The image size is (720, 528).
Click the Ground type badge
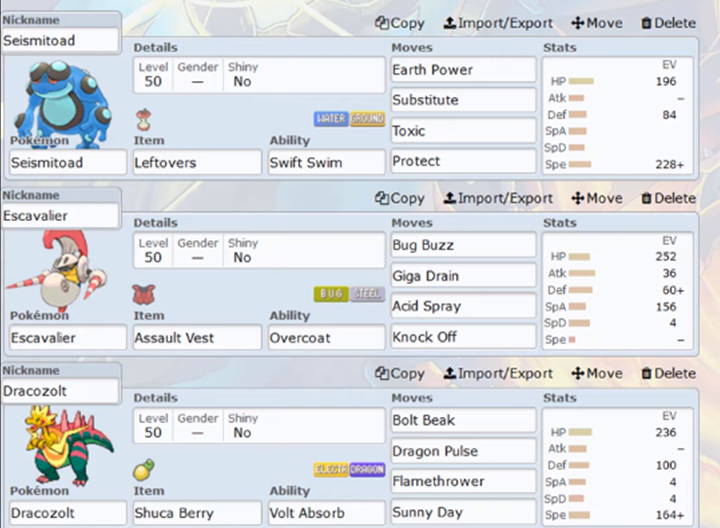click(x=367, y=119)
